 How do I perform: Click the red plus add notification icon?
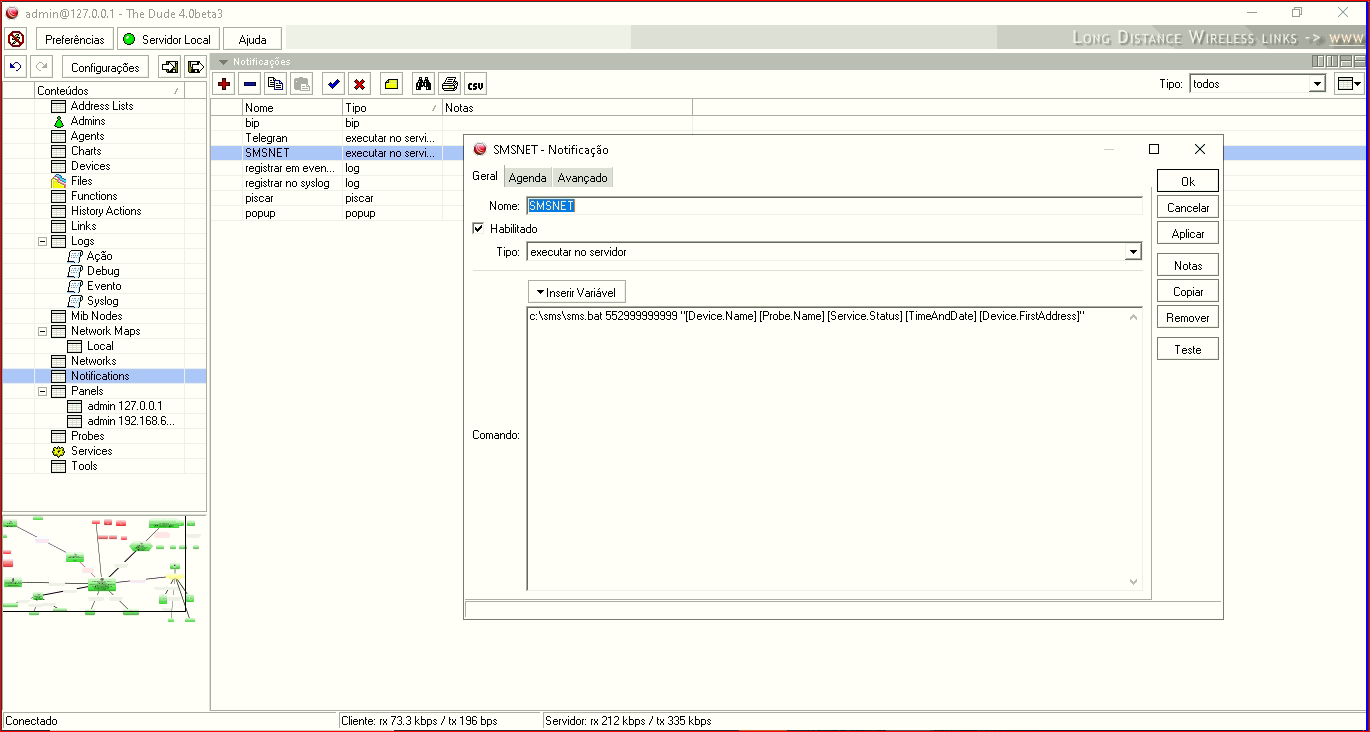[224, 85]
